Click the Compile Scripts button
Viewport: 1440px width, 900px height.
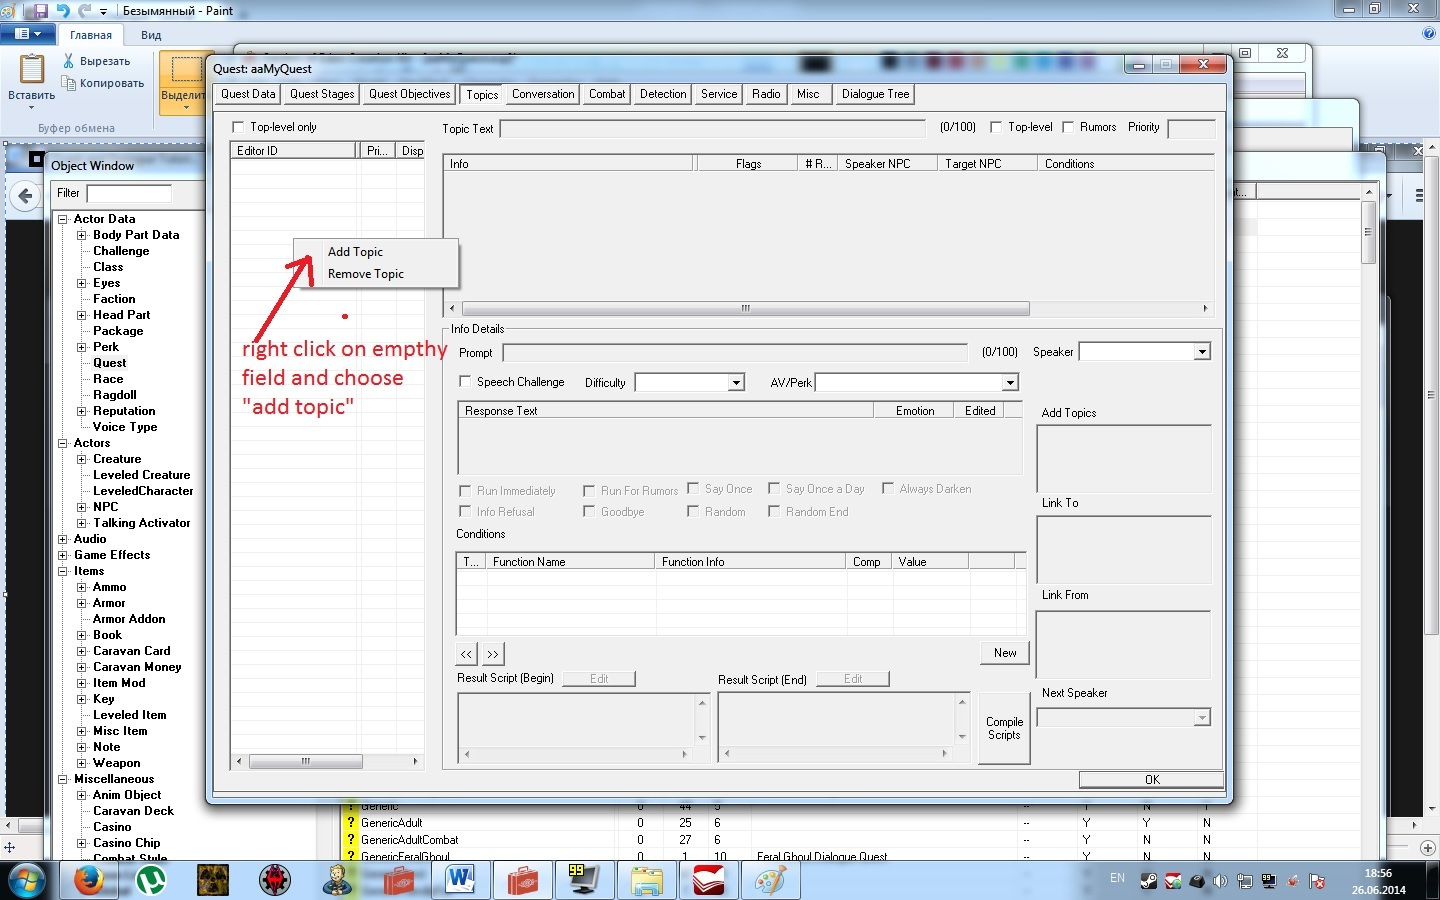click(x=1003, y=728)
